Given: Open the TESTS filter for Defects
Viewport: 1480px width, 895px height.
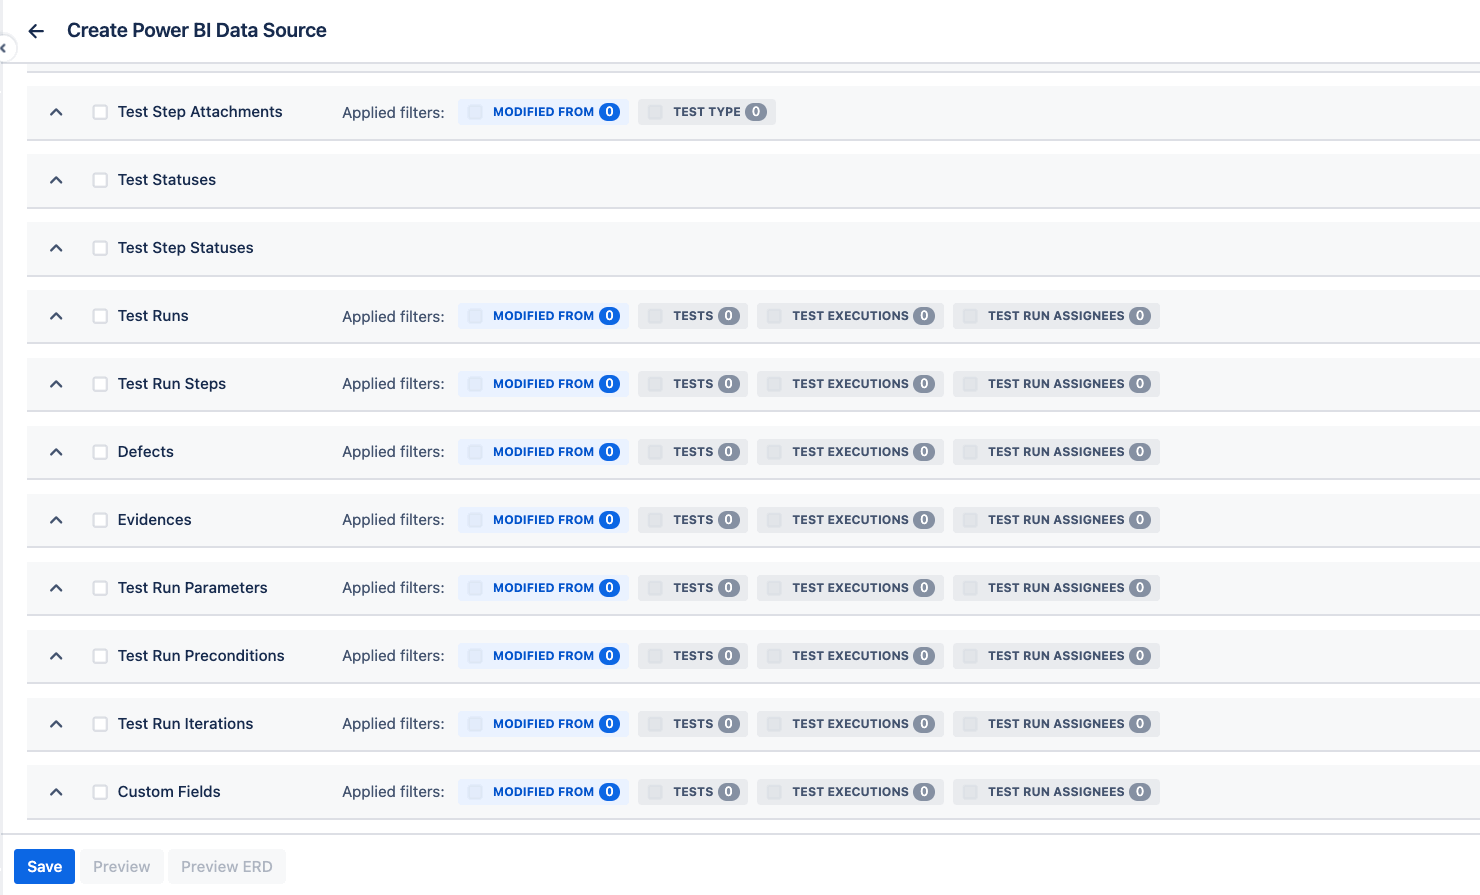Looking at the screenshot, I should point(692,451).
